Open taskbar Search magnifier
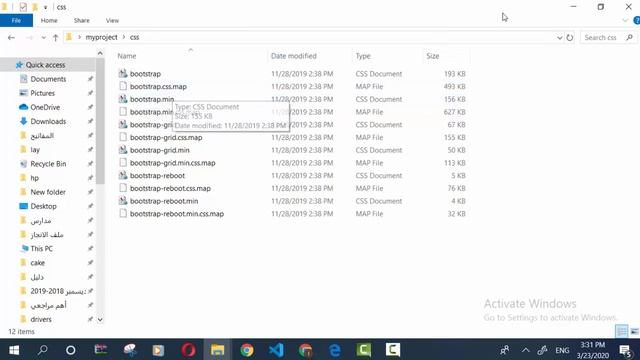640x360 pixels. pos(42,350)
